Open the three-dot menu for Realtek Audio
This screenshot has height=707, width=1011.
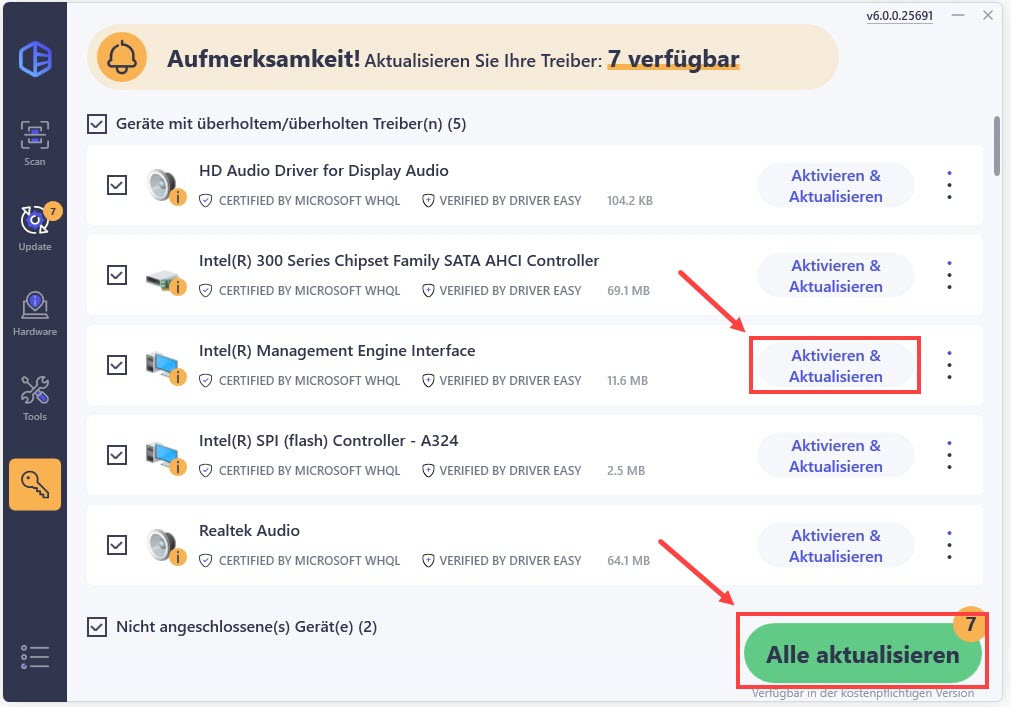point(948,544)
